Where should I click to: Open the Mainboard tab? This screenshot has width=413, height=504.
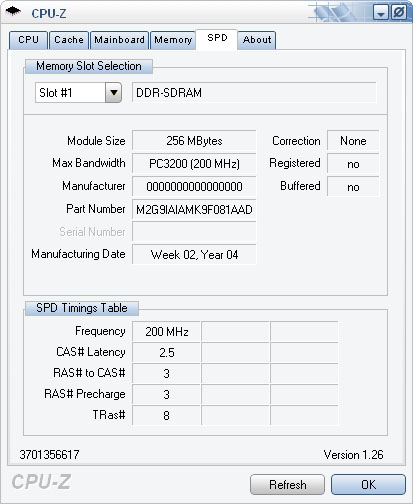119,40
